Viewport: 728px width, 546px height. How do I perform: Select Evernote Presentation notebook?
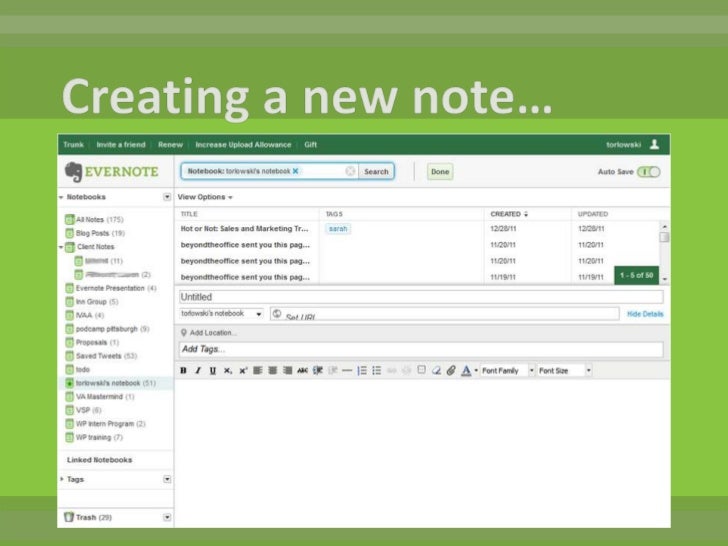tap(111, 288)
